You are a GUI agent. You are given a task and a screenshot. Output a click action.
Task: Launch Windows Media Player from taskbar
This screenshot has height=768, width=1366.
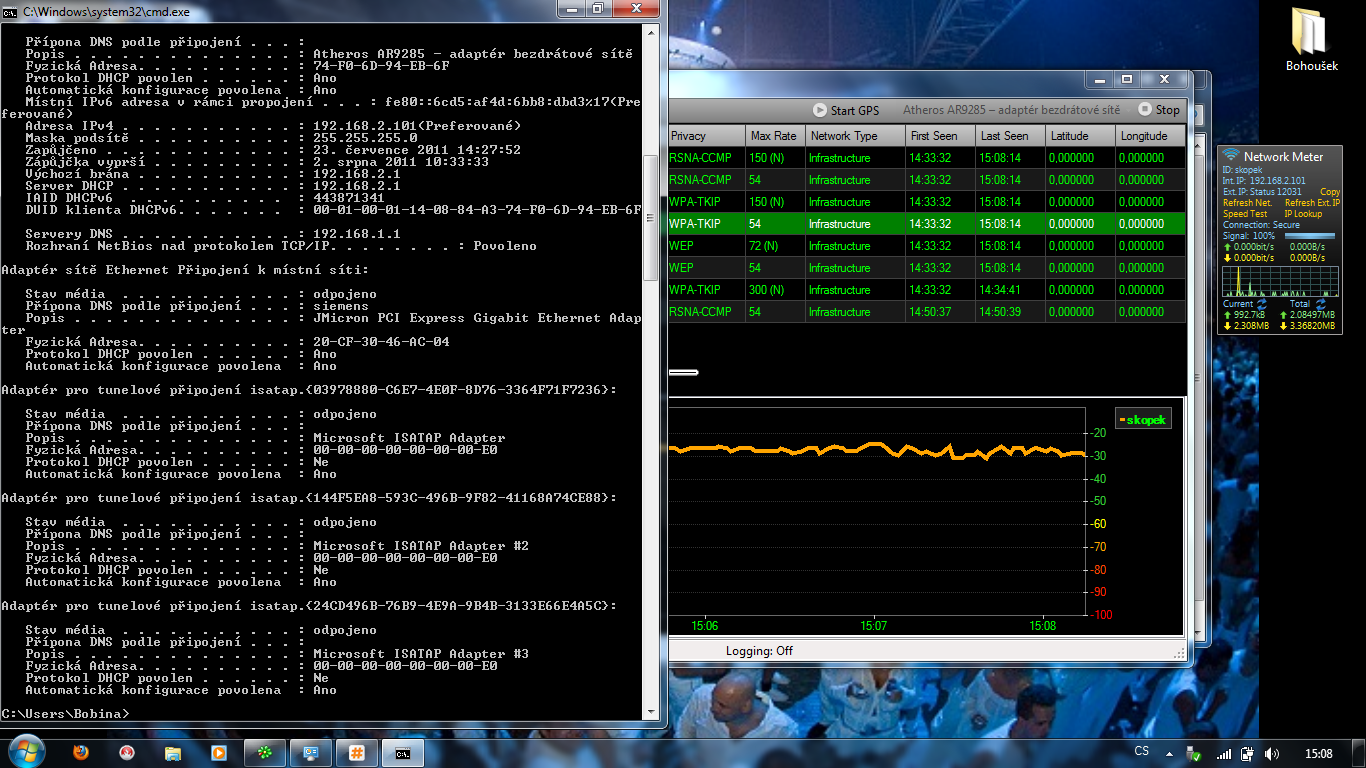(218, 752)
